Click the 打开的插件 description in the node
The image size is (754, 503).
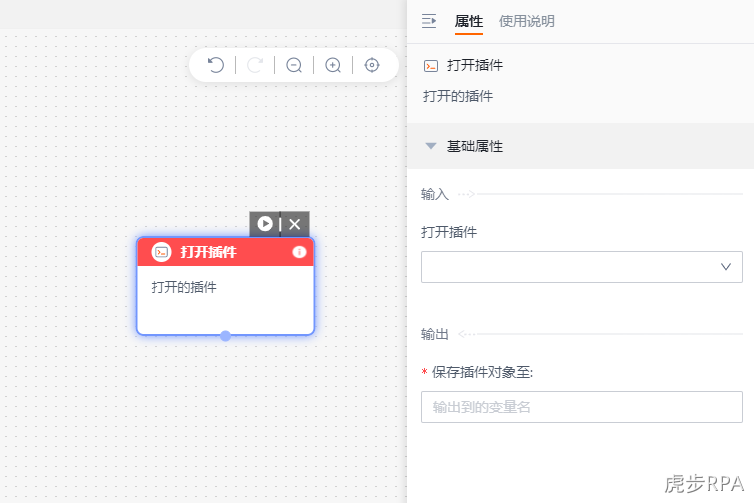point(184,287)
